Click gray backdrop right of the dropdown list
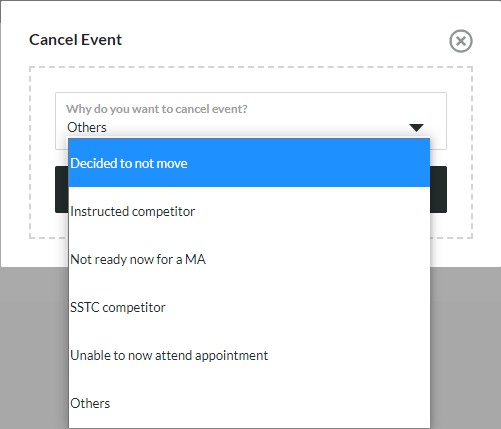Viewport: 501px width, 429px height. pyautogui.click(x=465, y=347)
